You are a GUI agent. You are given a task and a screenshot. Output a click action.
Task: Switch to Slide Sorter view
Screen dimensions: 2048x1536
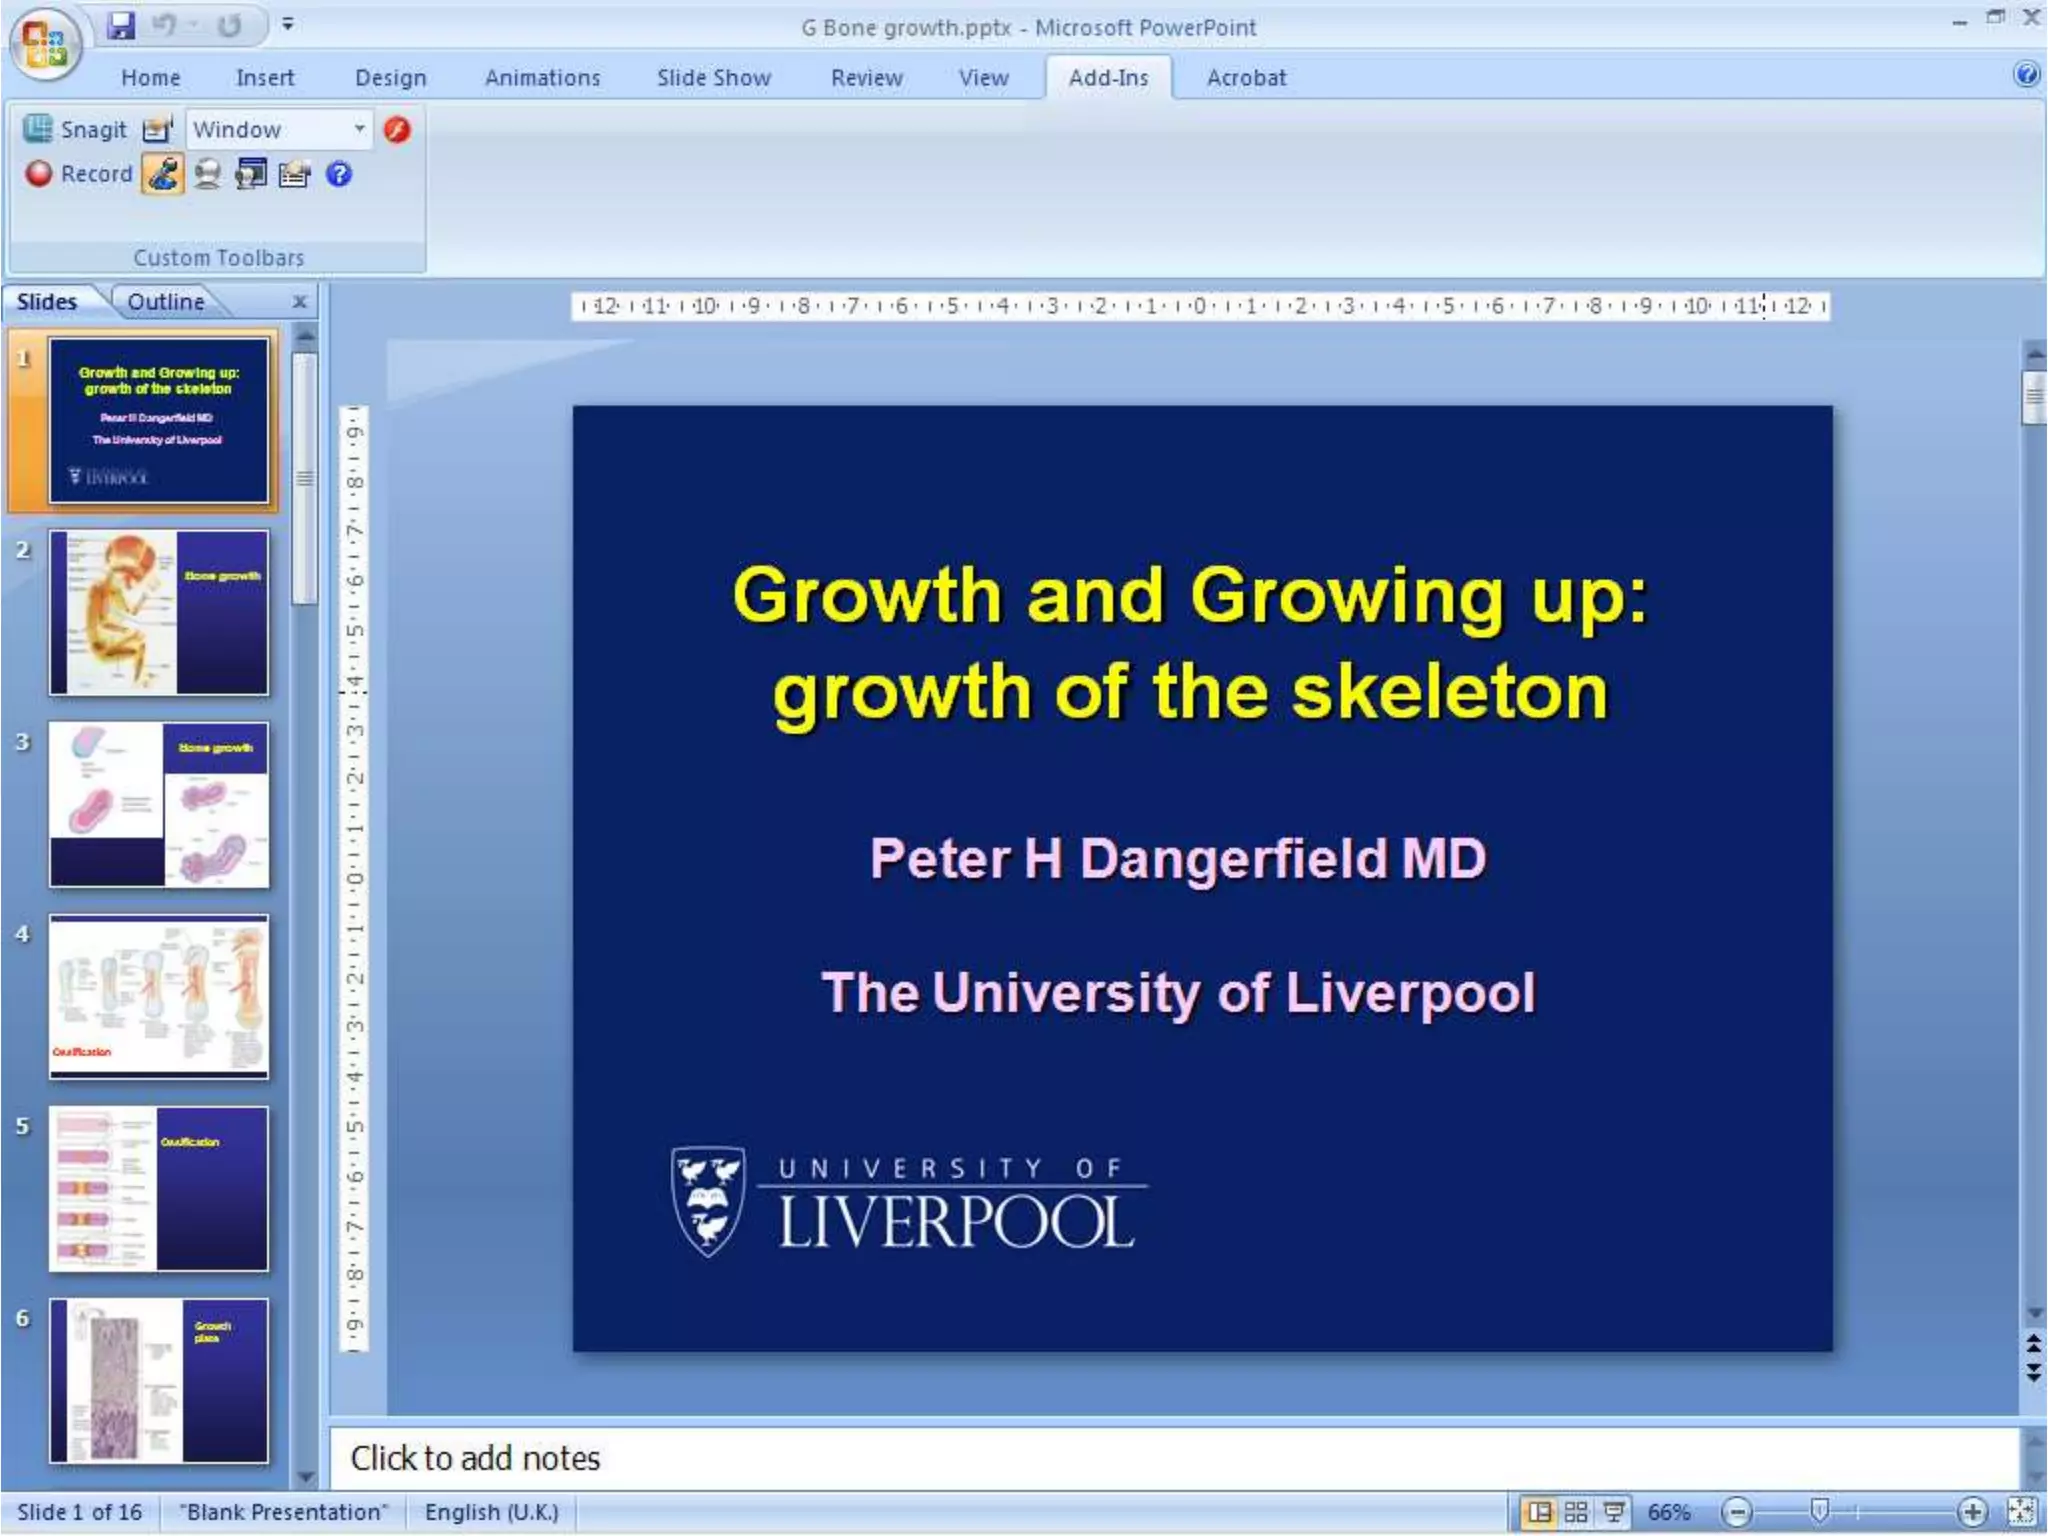1576,1511
